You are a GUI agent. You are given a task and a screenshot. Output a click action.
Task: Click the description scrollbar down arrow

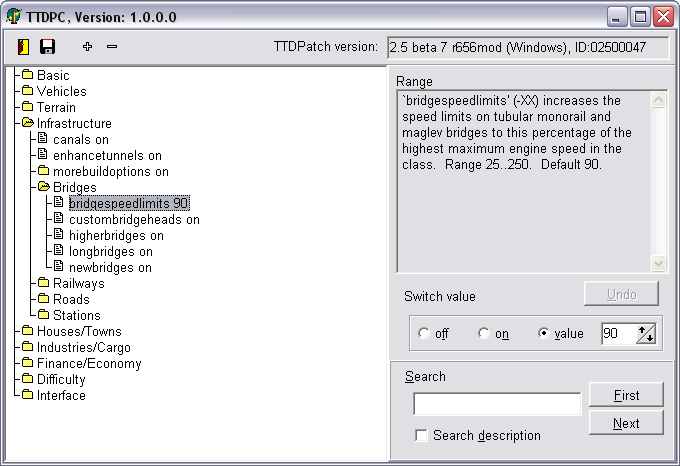coord(658,263)
